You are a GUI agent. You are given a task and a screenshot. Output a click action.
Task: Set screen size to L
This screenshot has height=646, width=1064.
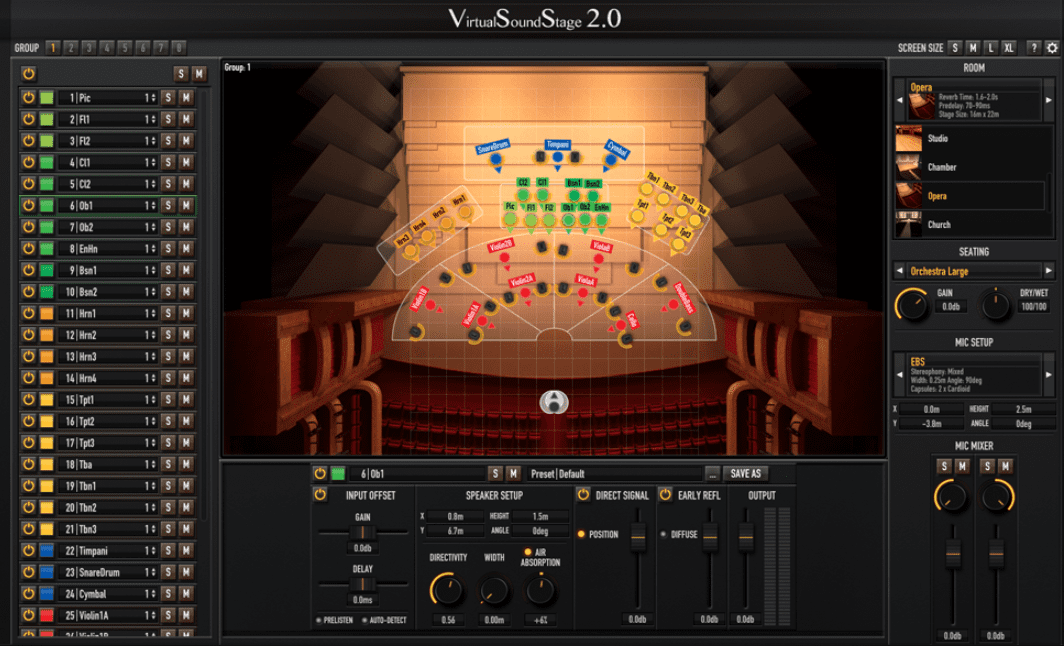991,48
